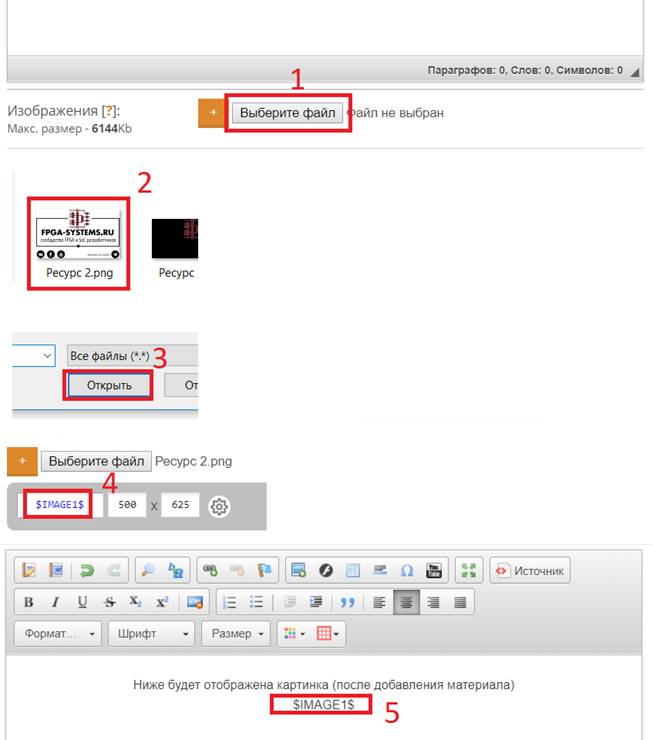Insert a numbered list

(230, 602)
